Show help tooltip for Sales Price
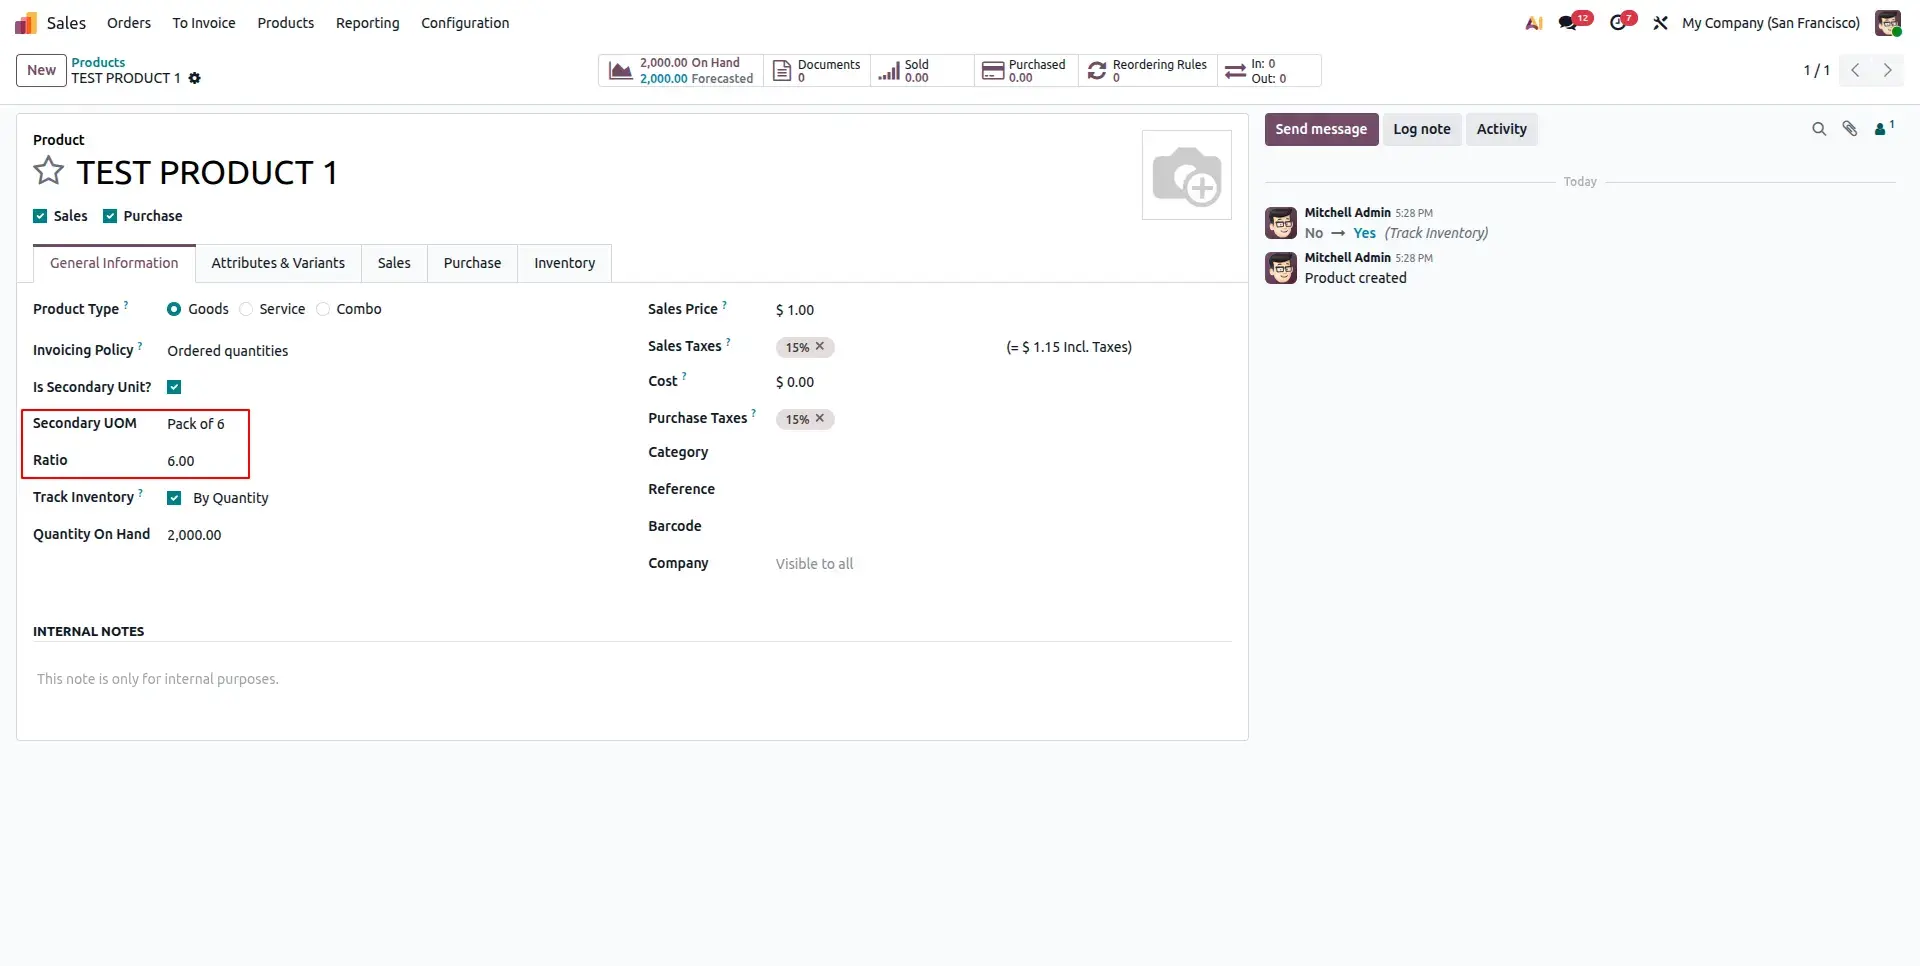Screen dimensions: 1920x966 coord(725,304)
